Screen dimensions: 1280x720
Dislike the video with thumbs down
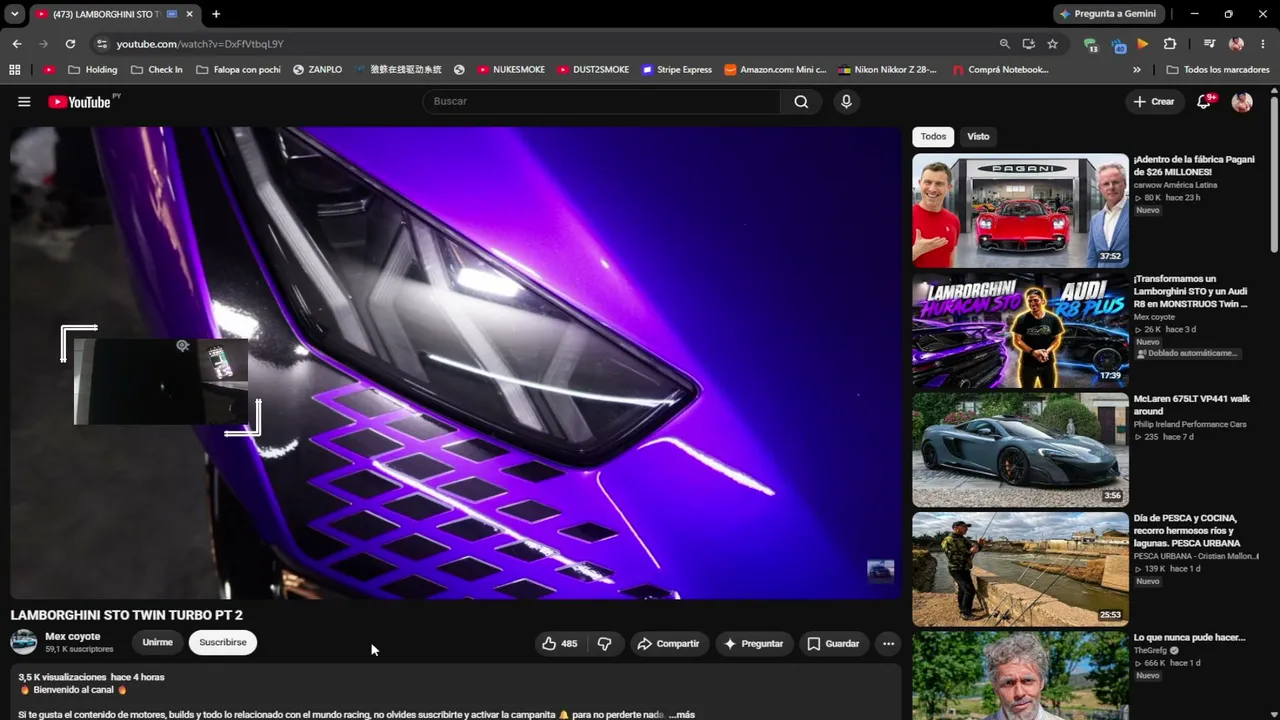[x=604, y=644]
